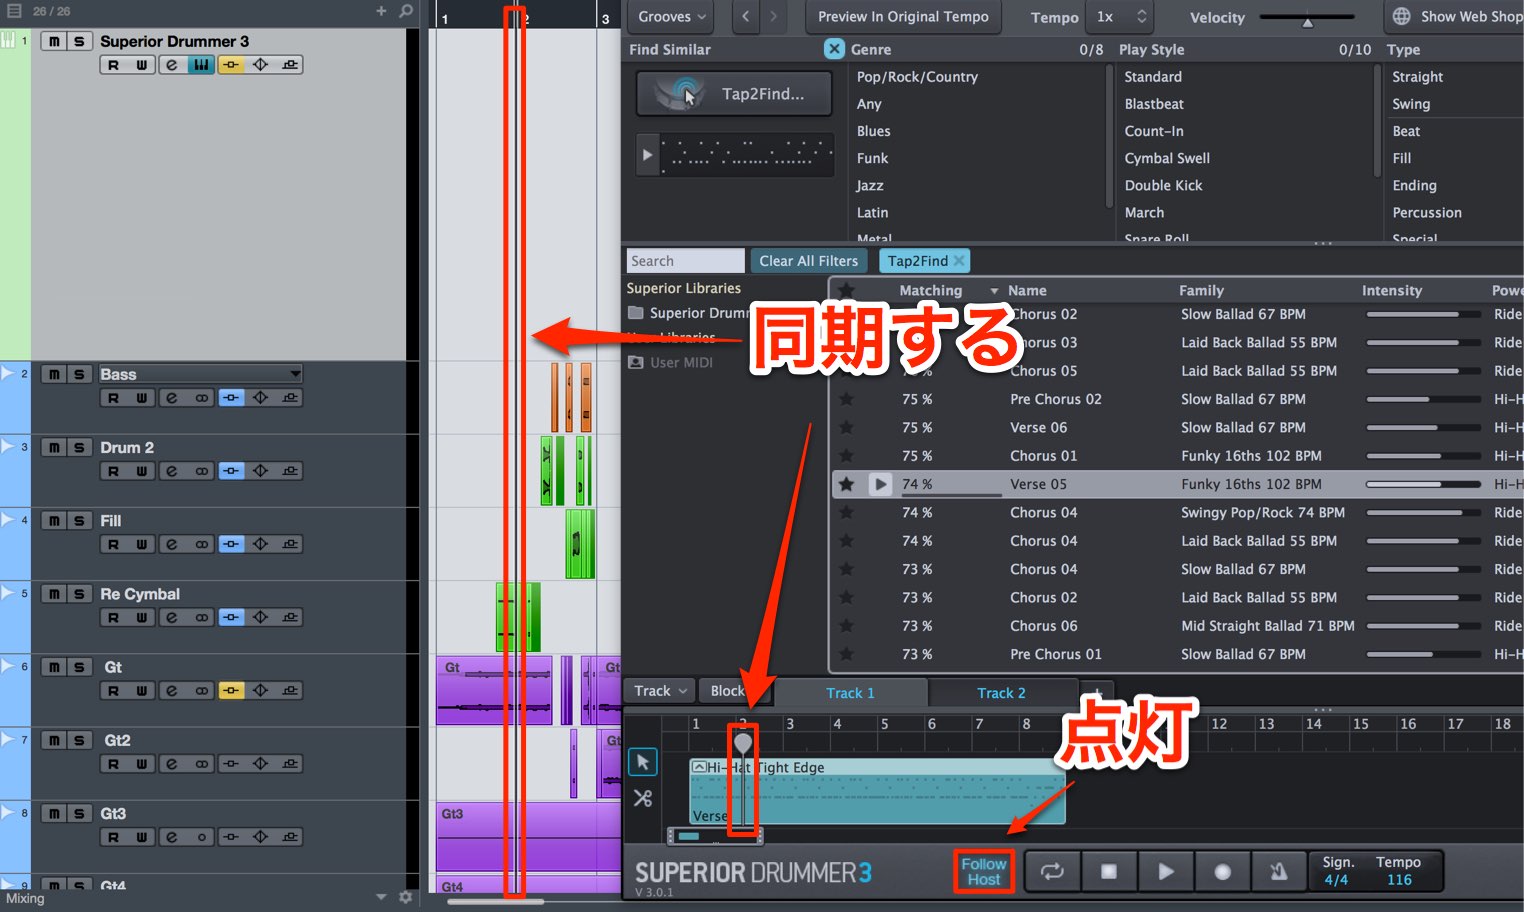Mute the Bass track
Screen dimensions: 1524x912
tap(54, 374)
